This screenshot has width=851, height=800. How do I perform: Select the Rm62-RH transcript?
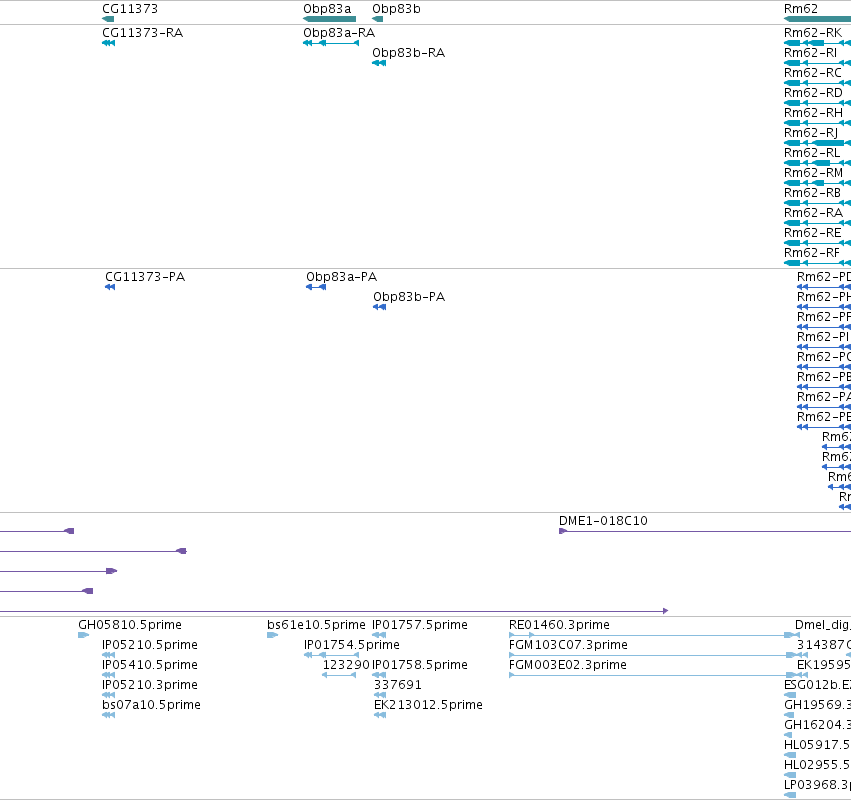pos(817,123)
